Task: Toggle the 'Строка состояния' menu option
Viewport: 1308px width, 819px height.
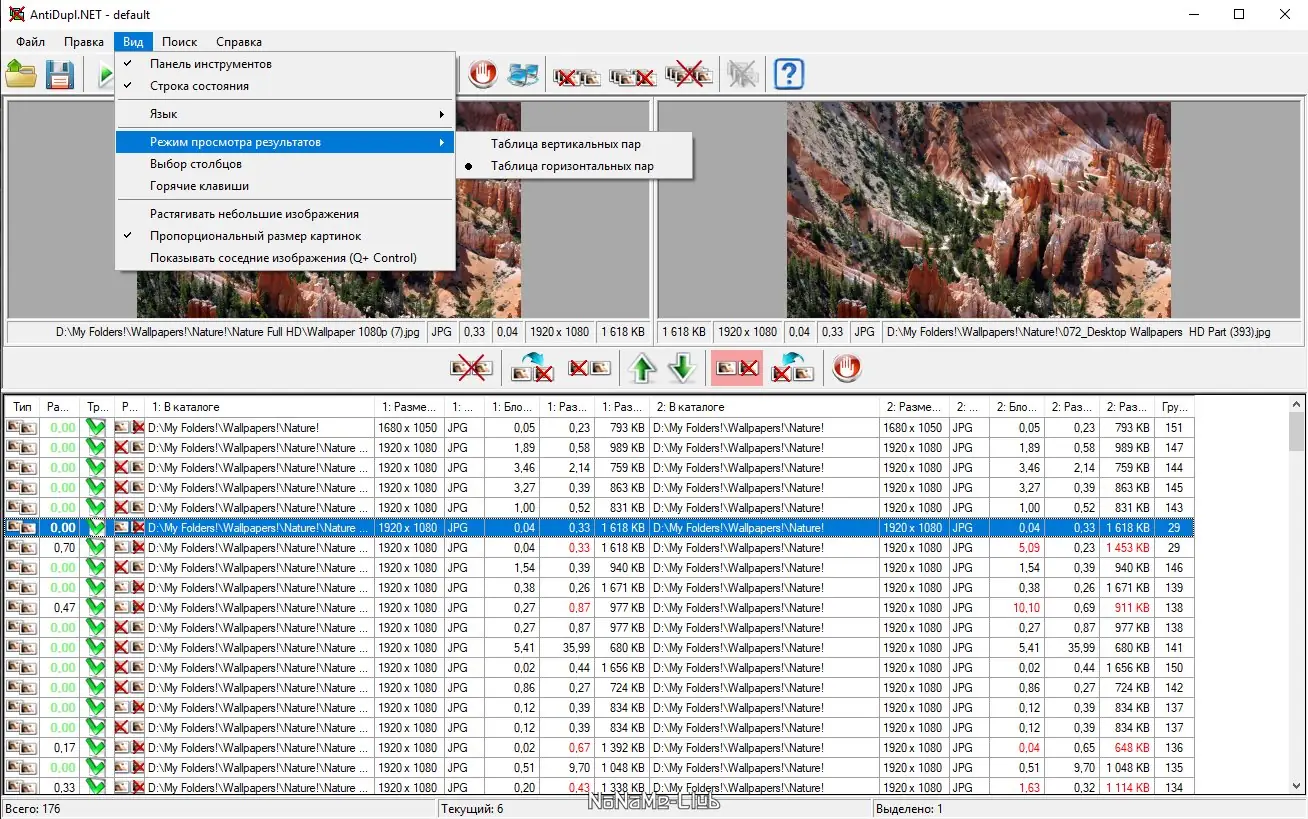Action: pos(285,86)
